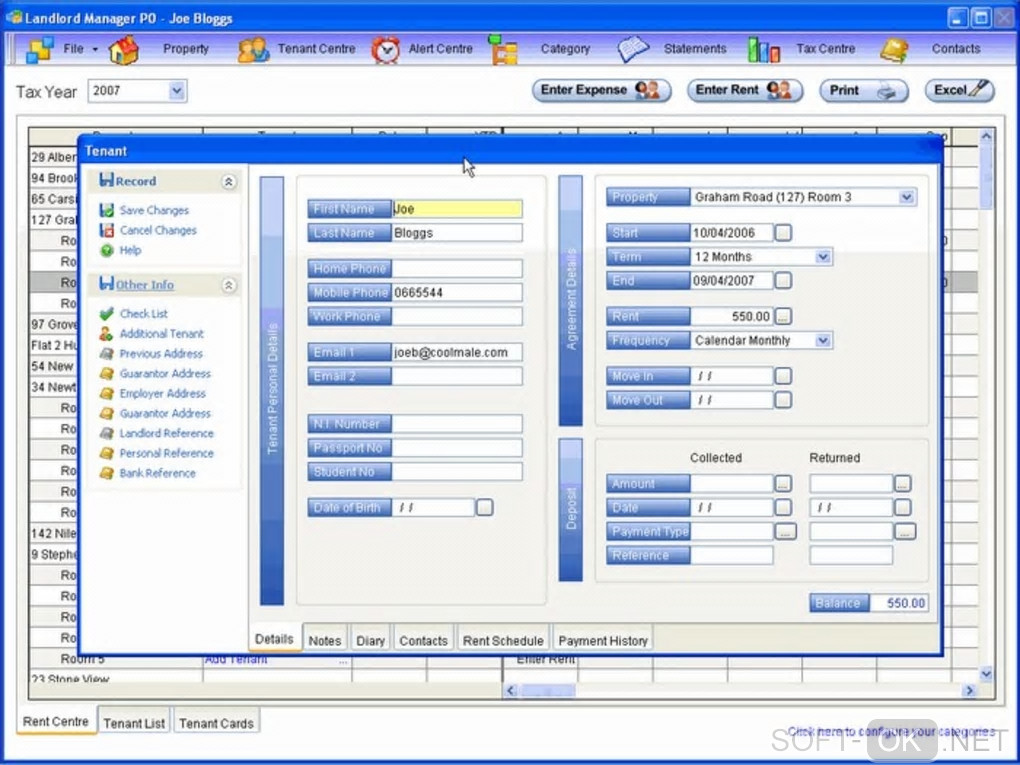Switch to the Diary tab
This screenshot has width=1020, height=765.
pos(370,641)
